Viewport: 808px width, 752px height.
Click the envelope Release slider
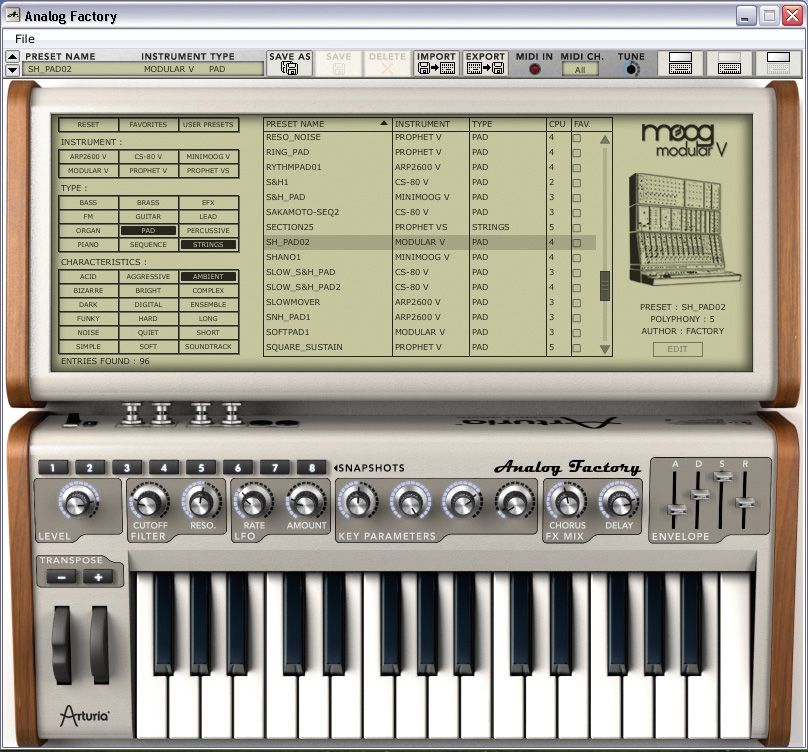click(745, 502)
